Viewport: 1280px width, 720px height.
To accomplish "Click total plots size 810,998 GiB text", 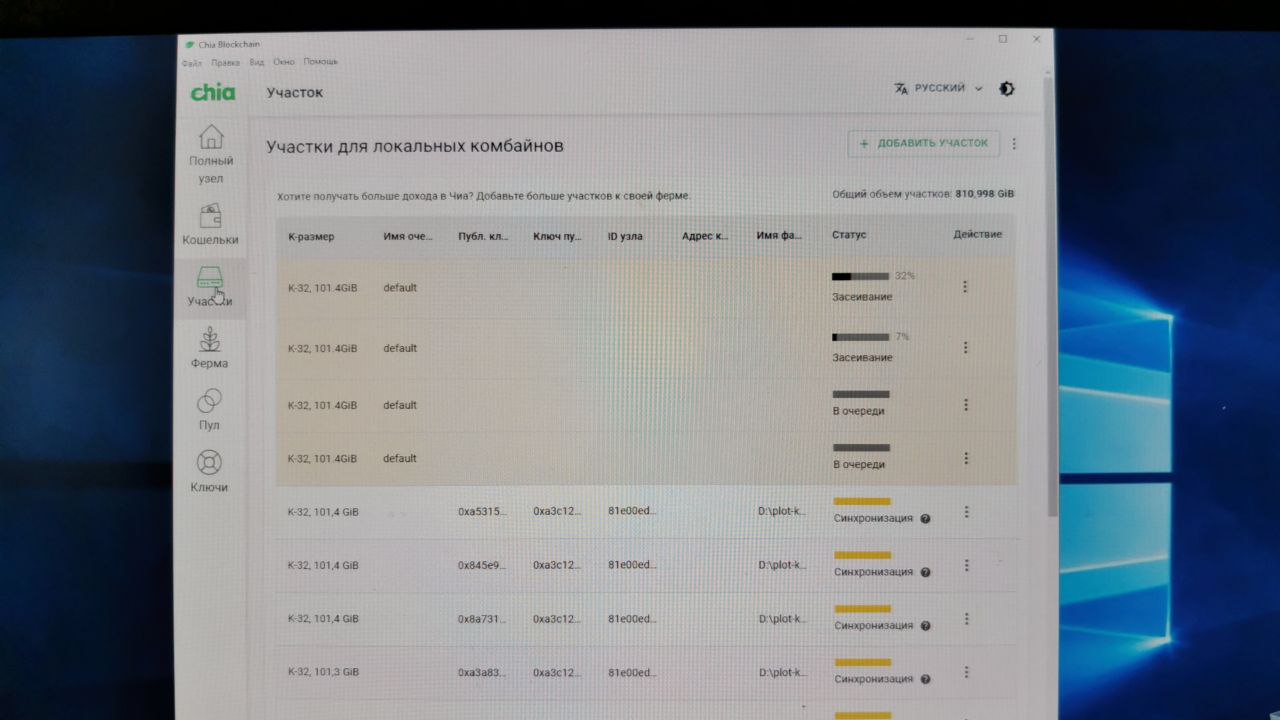I will (985, 194).
